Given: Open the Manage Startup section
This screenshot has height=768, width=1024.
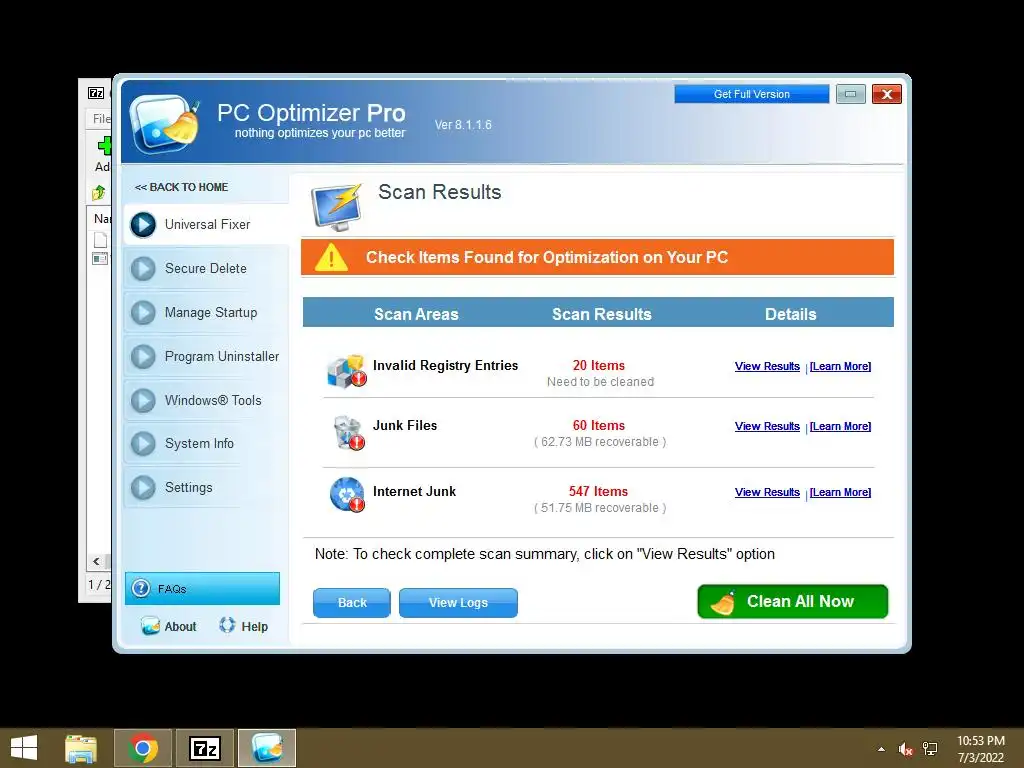Looking at the screenshot, I should 206,312.
